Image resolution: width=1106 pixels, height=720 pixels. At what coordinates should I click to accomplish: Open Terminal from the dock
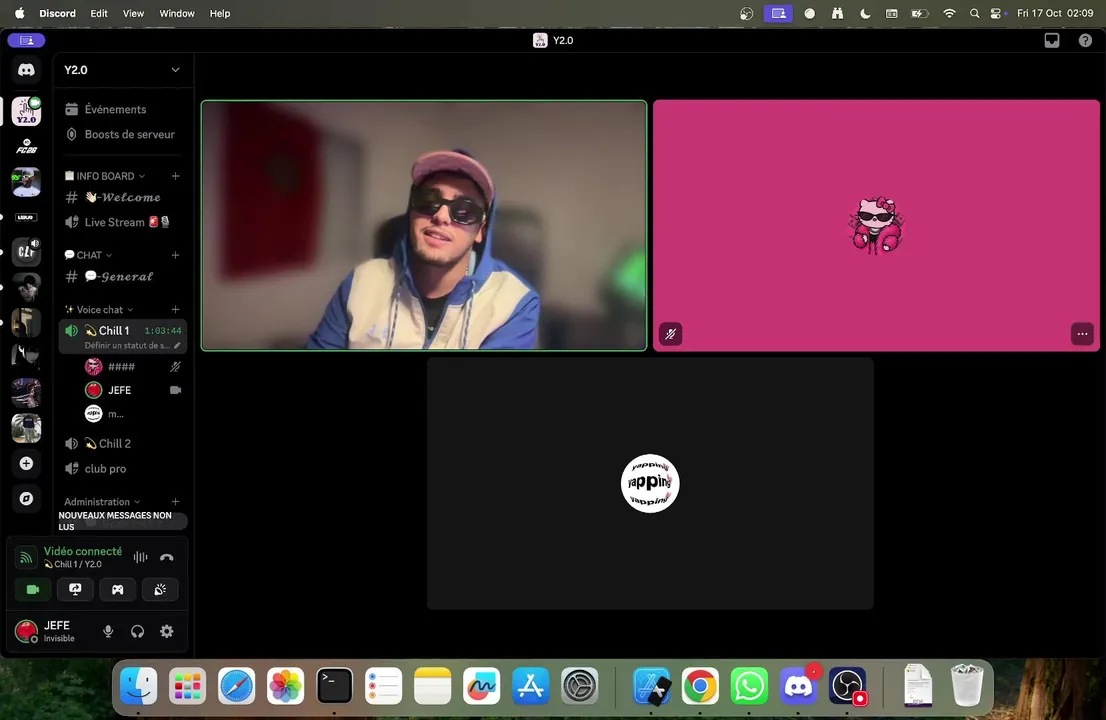coord(334,685)
